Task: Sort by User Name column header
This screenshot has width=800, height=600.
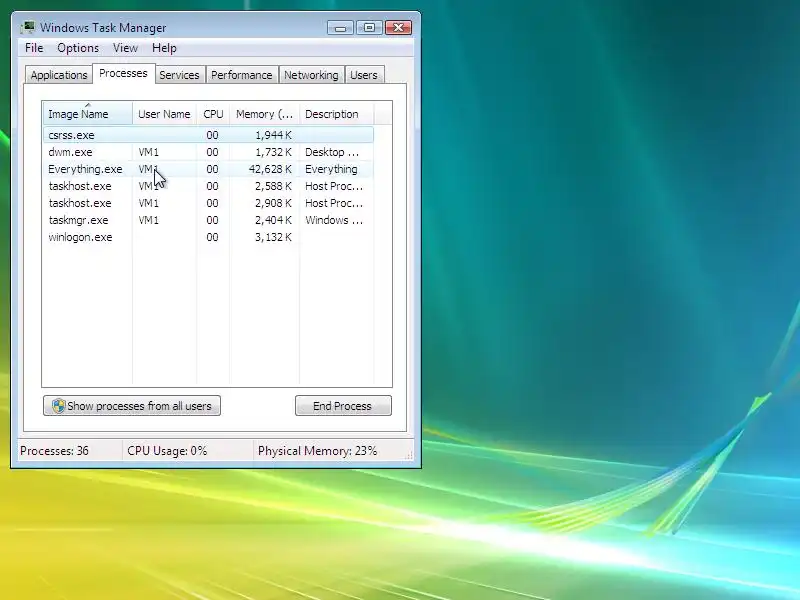Action: (x=164, y=114)
